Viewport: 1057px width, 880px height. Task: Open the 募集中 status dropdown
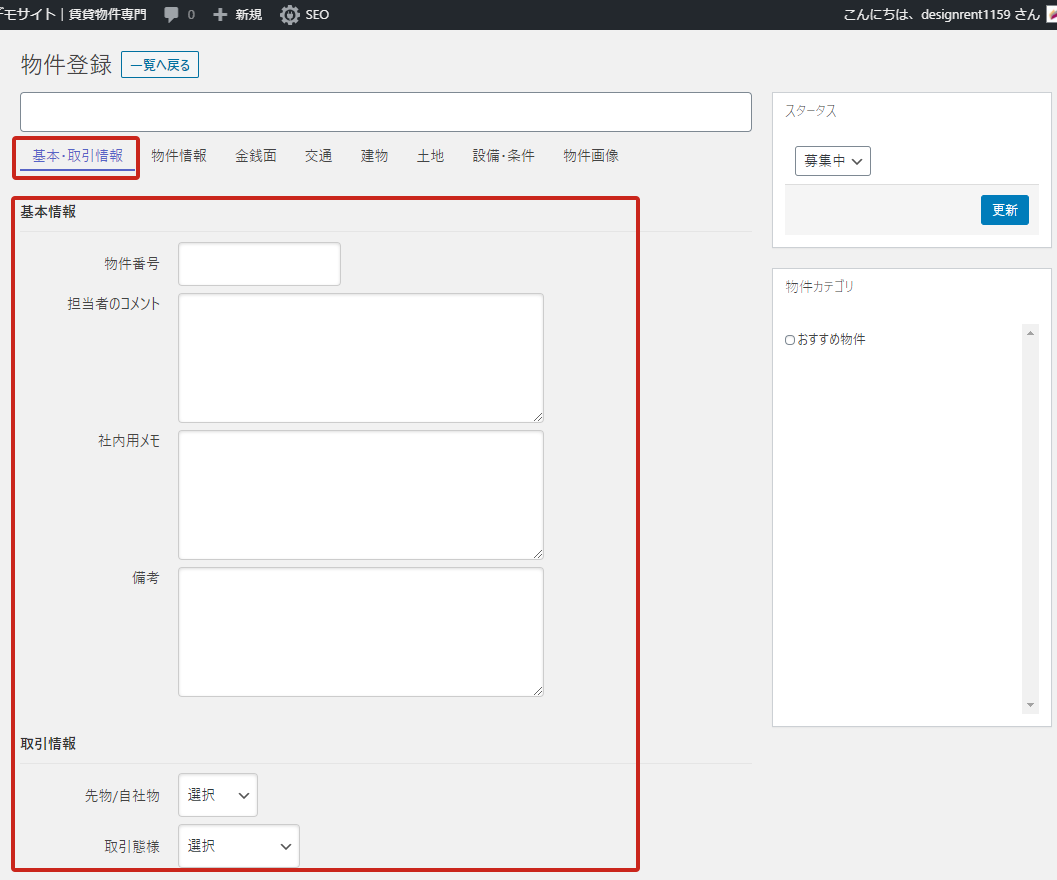[832, 161]
